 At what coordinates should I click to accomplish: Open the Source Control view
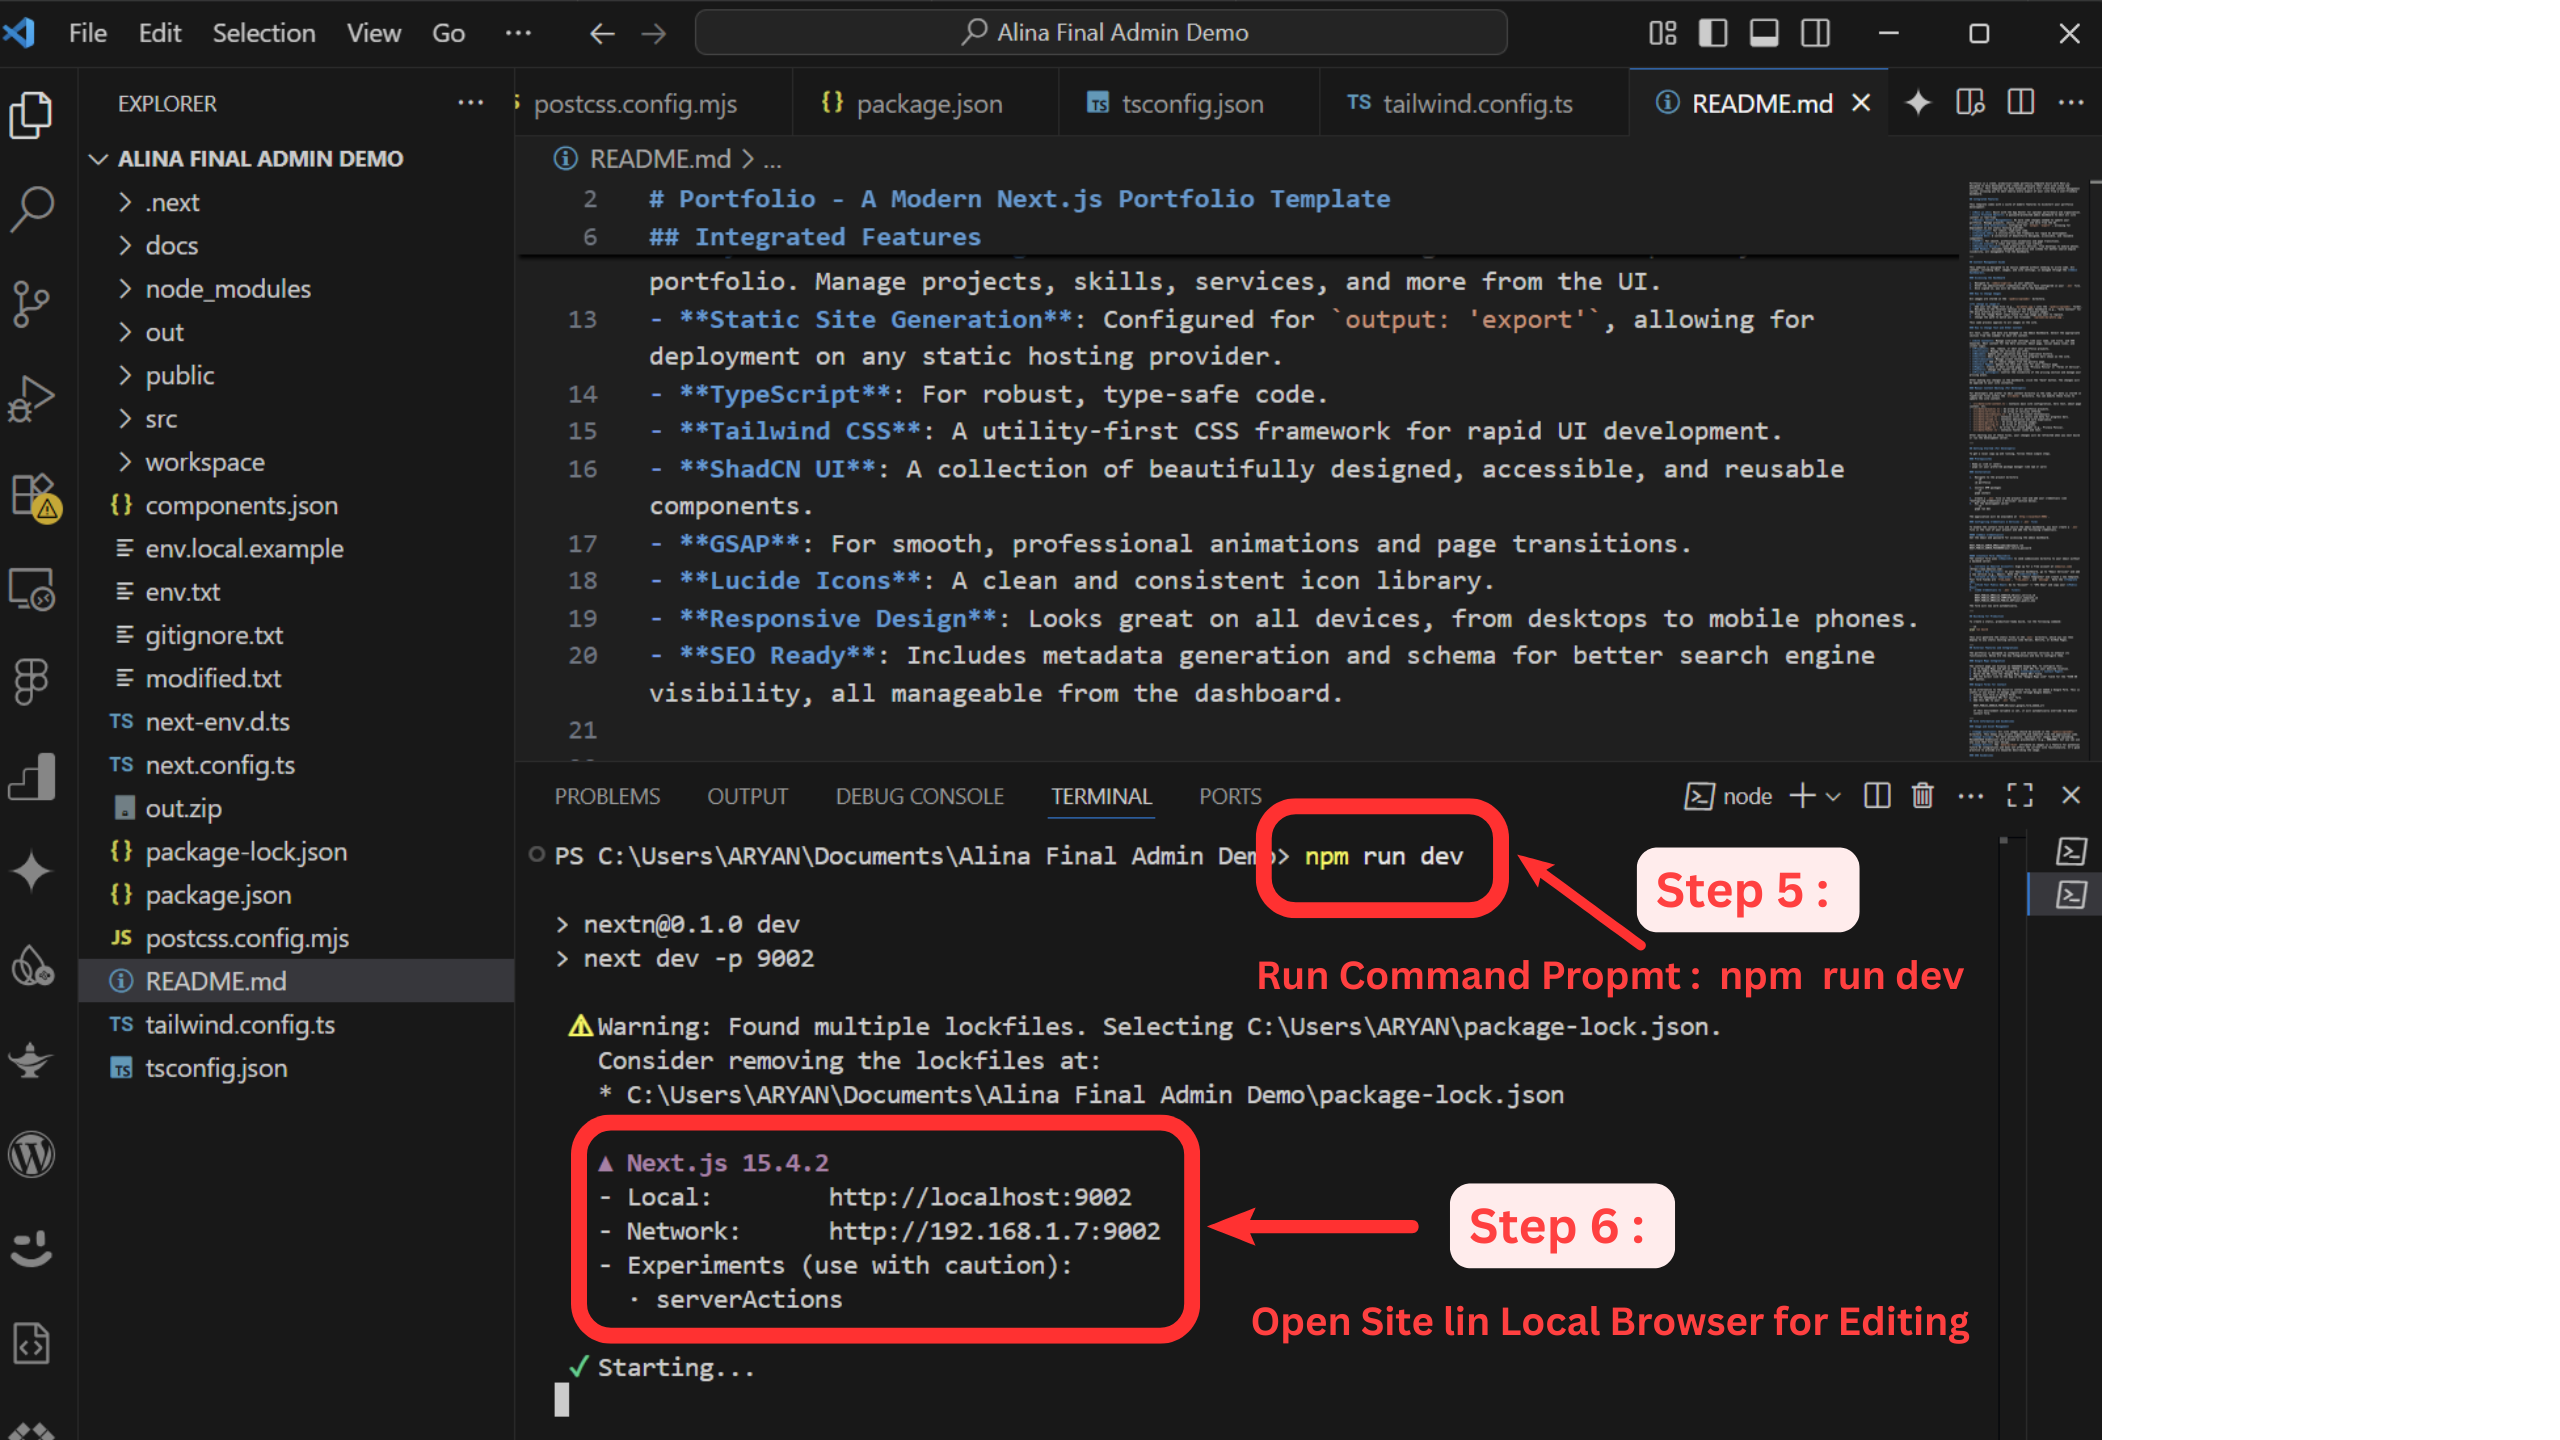point(32,303)
